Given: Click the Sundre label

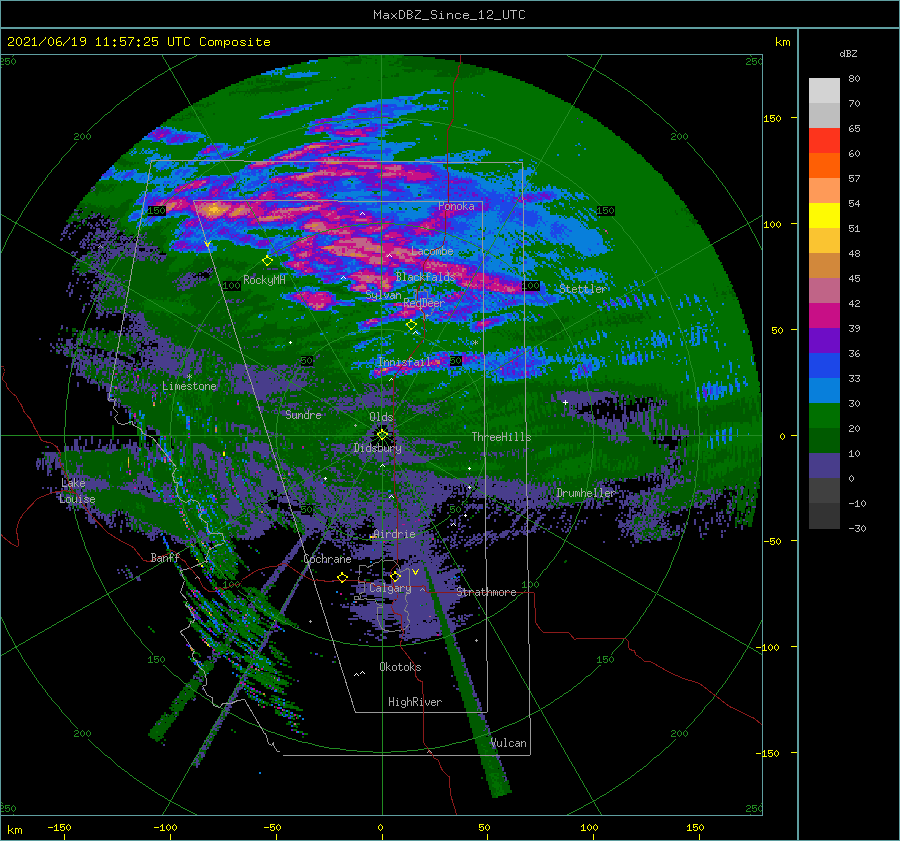Looking at the screenshot, I should pos(304,415).
